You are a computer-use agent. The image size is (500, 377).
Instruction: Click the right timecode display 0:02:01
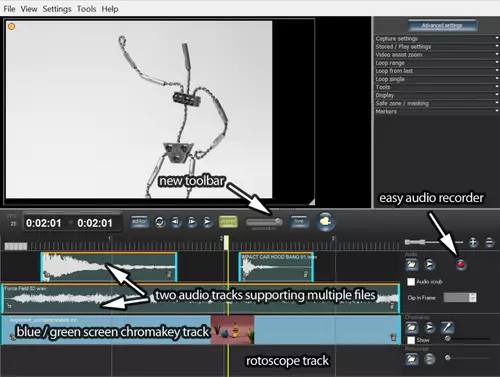click(95, 223)
